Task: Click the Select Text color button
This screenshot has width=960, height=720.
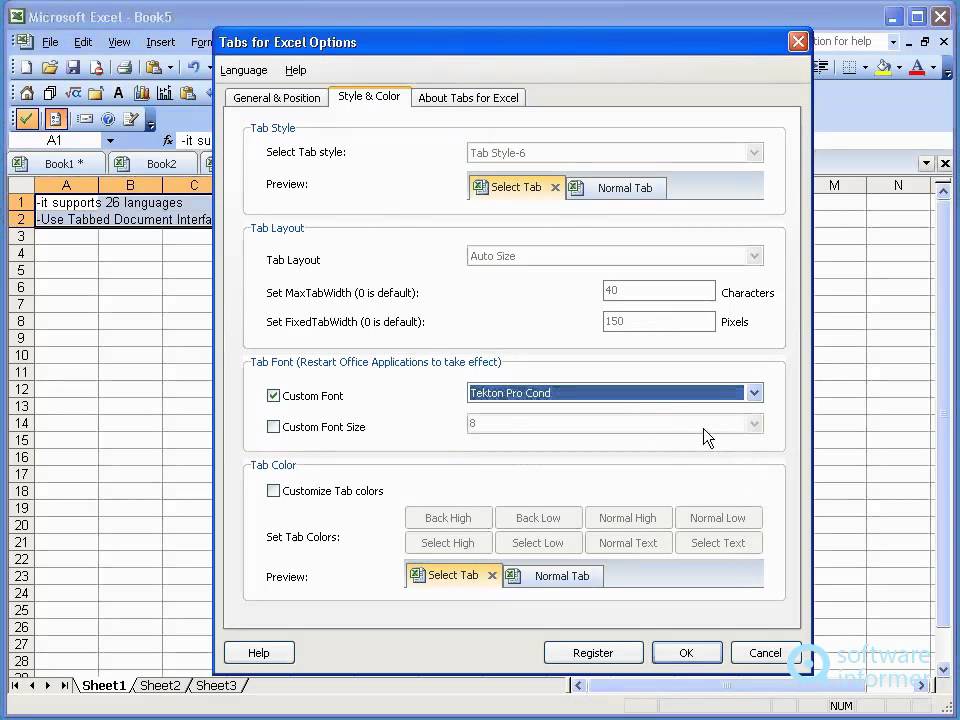Action: click(718, 542)
